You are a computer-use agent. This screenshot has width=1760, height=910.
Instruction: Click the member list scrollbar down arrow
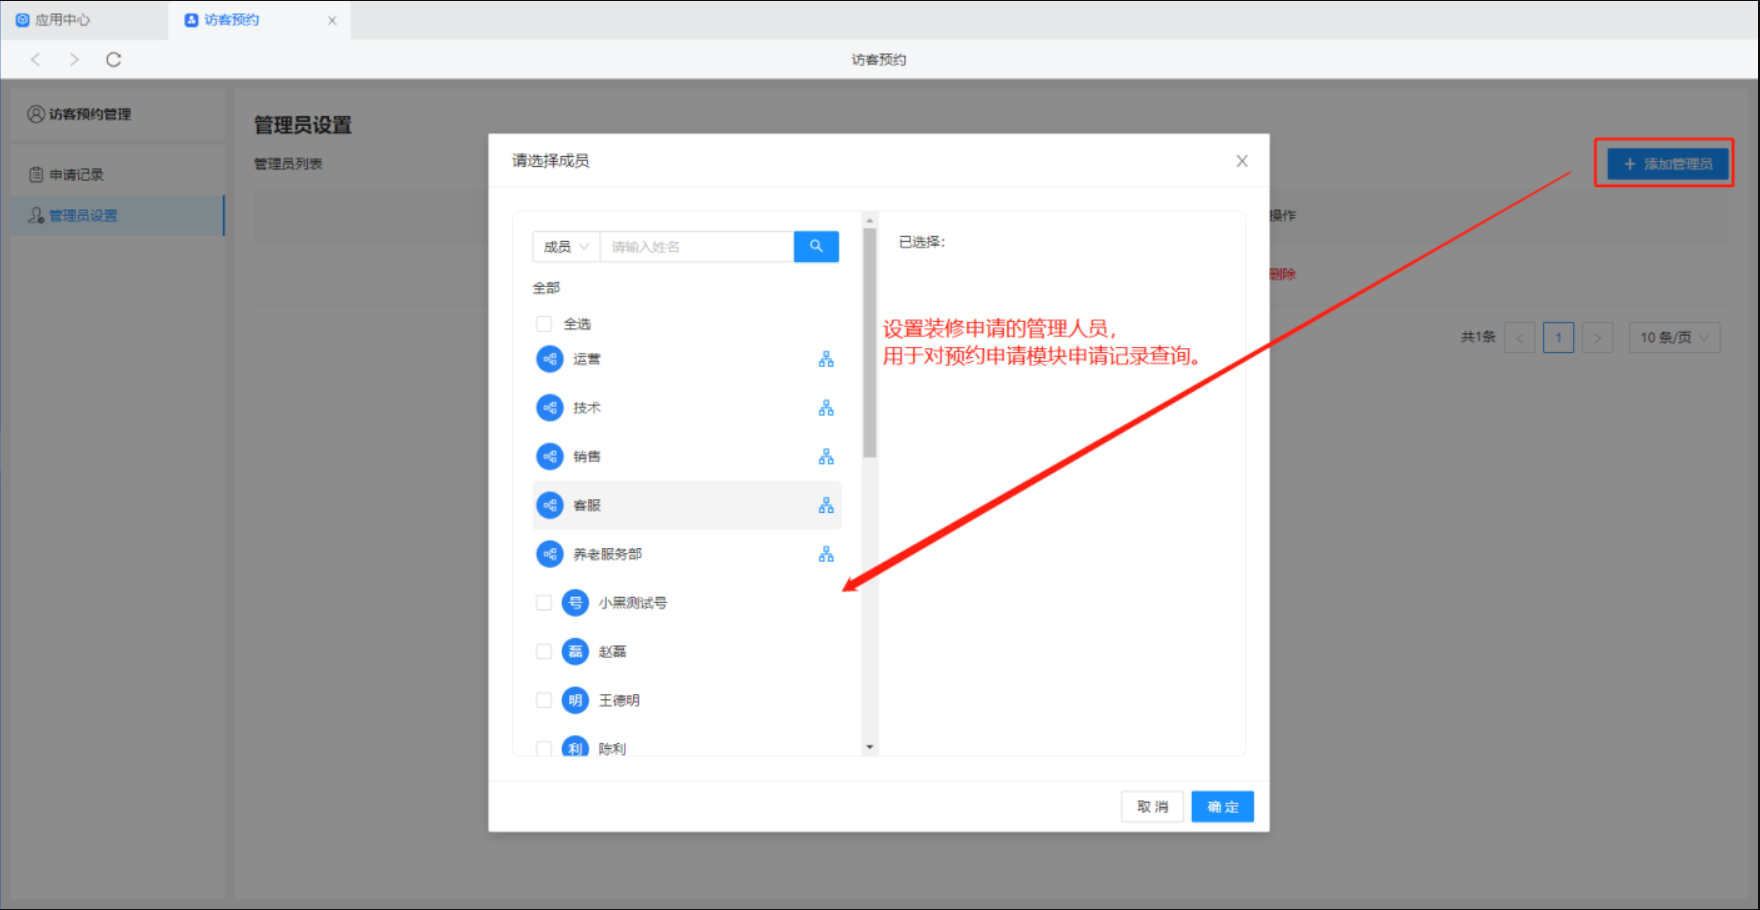tap(869, 747)
